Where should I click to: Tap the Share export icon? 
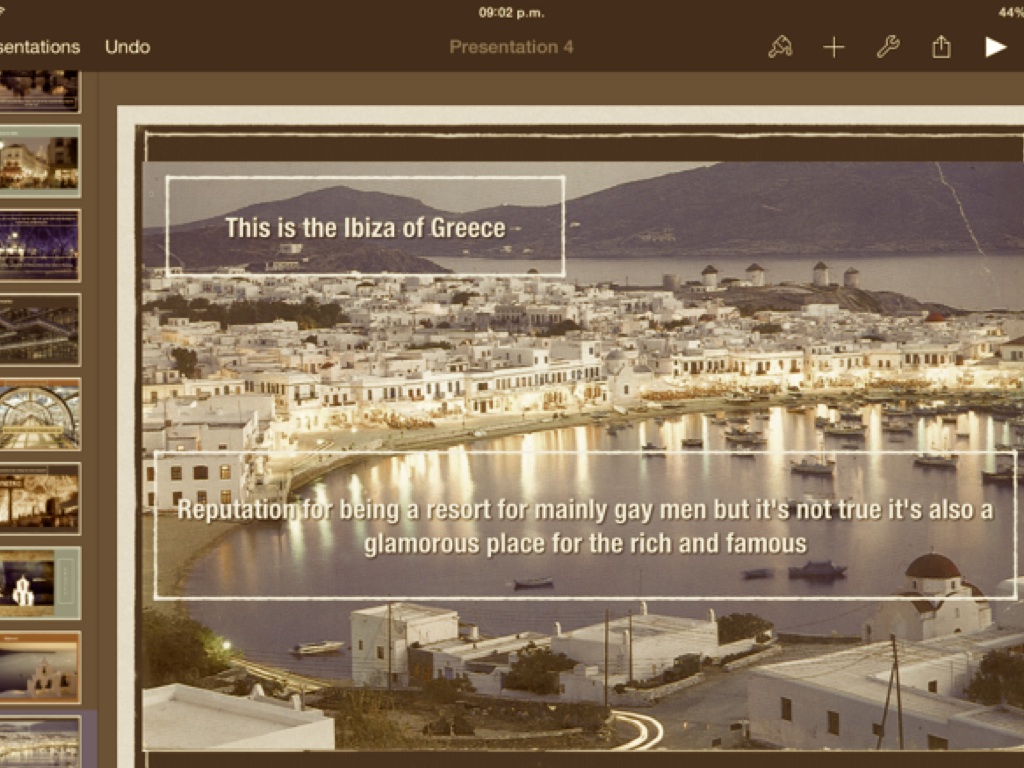(x=941, y=47)
